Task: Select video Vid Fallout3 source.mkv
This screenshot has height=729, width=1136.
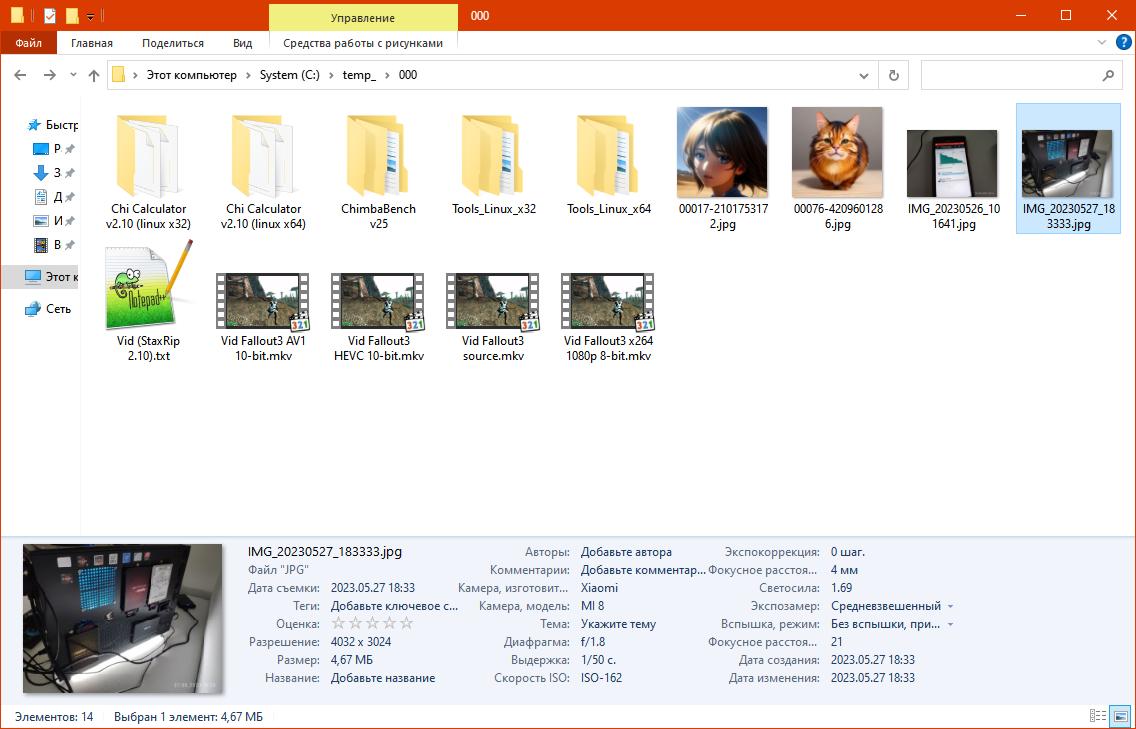Action: click(493, 315)
